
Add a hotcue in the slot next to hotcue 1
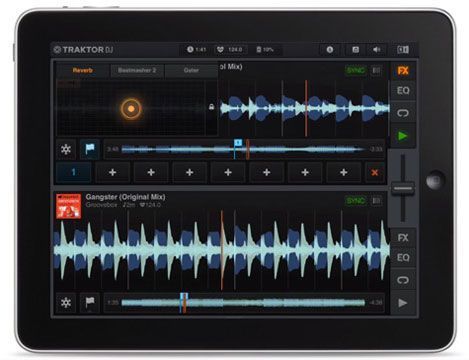(112, 172)
